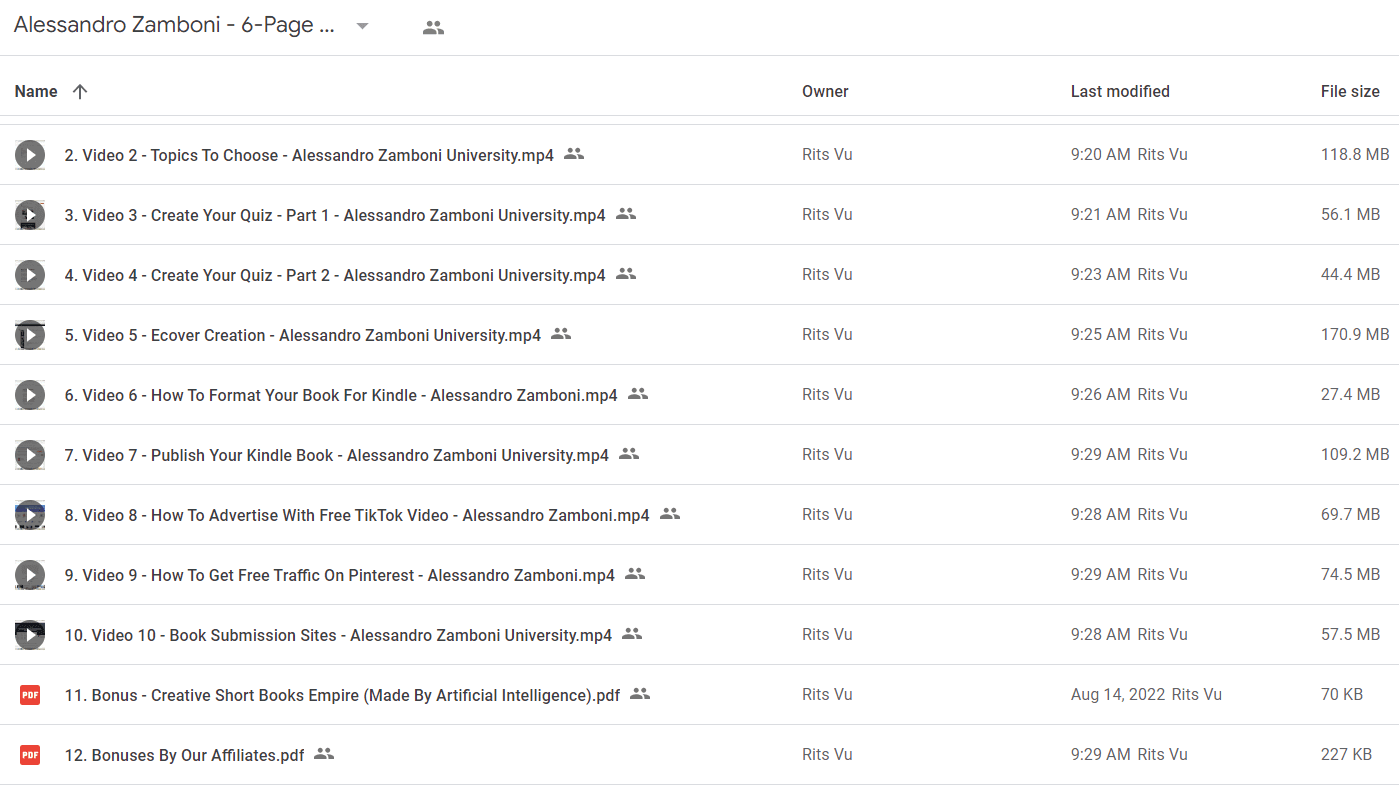Click the 9:26 AM Rits Vu modified time
Viewport: 1399px width, 785px height.
pos(1129,395)
